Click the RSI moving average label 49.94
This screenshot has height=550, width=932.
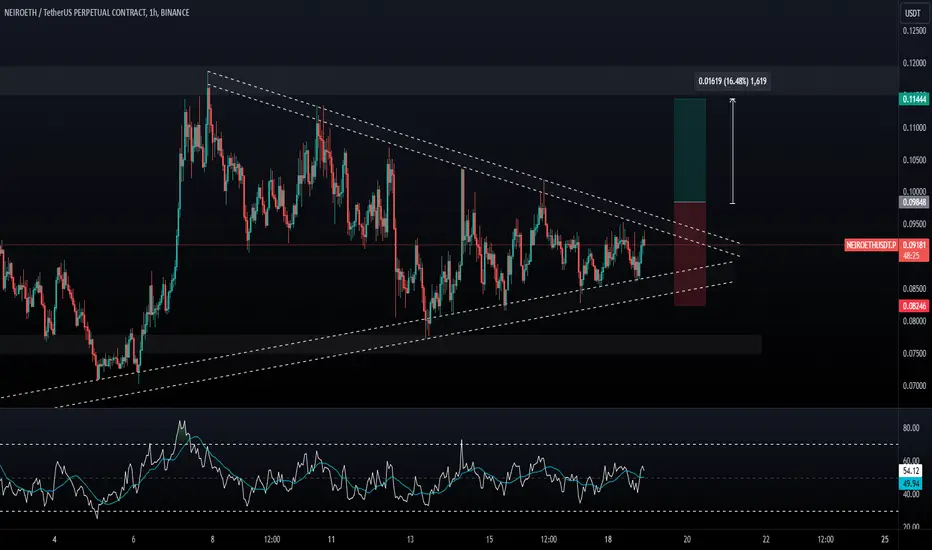coord(911,483)
